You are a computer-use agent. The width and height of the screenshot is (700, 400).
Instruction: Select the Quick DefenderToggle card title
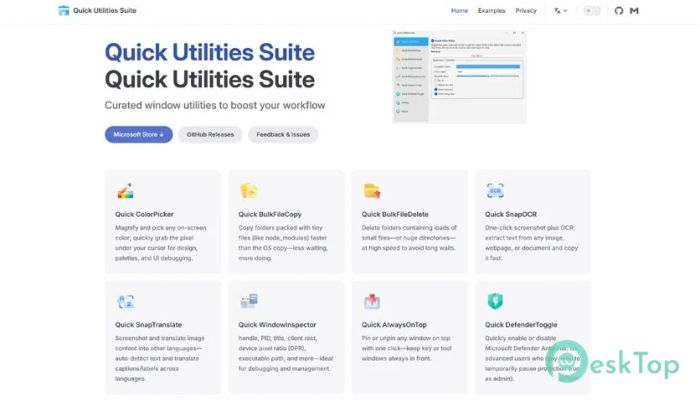tap(521, 325)
